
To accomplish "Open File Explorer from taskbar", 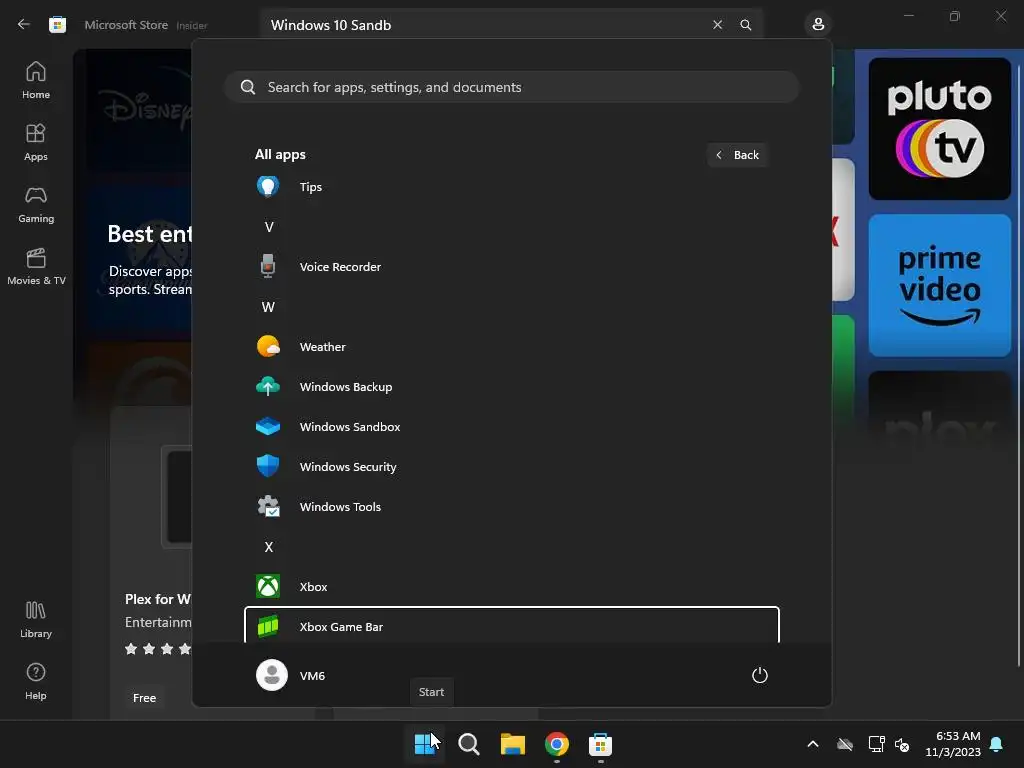I will pos(513,743).
